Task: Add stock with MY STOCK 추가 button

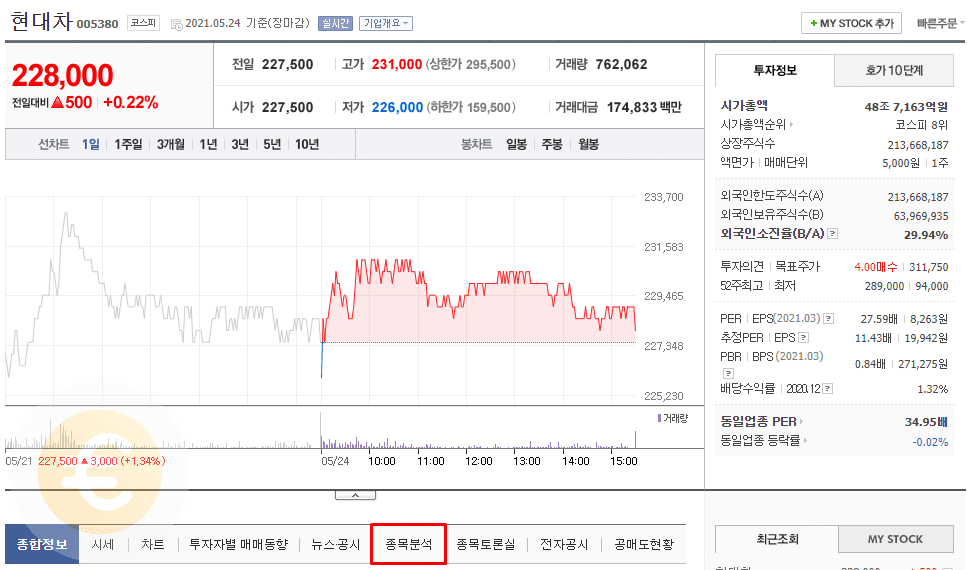Action: point(852,23)
